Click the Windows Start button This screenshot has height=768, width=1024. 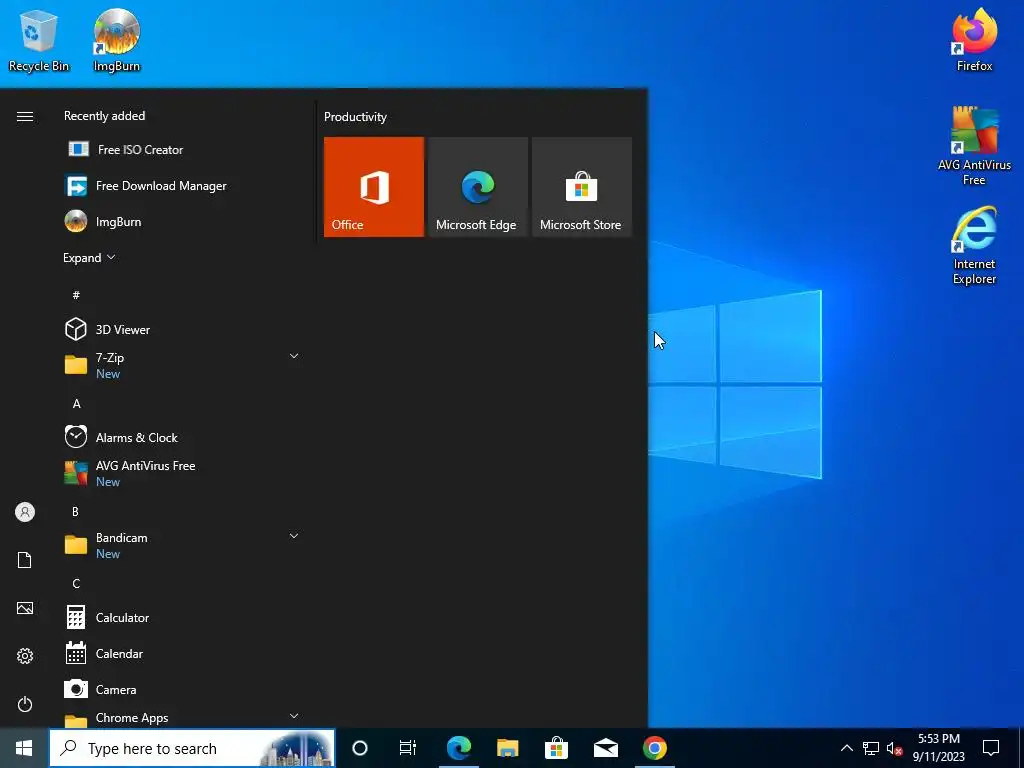coord(24,748)
